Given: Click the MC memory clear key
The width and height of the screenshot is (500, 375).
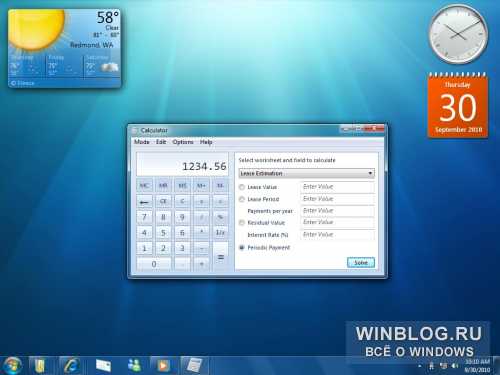Looking at the screenshot, I should [144, 186].
